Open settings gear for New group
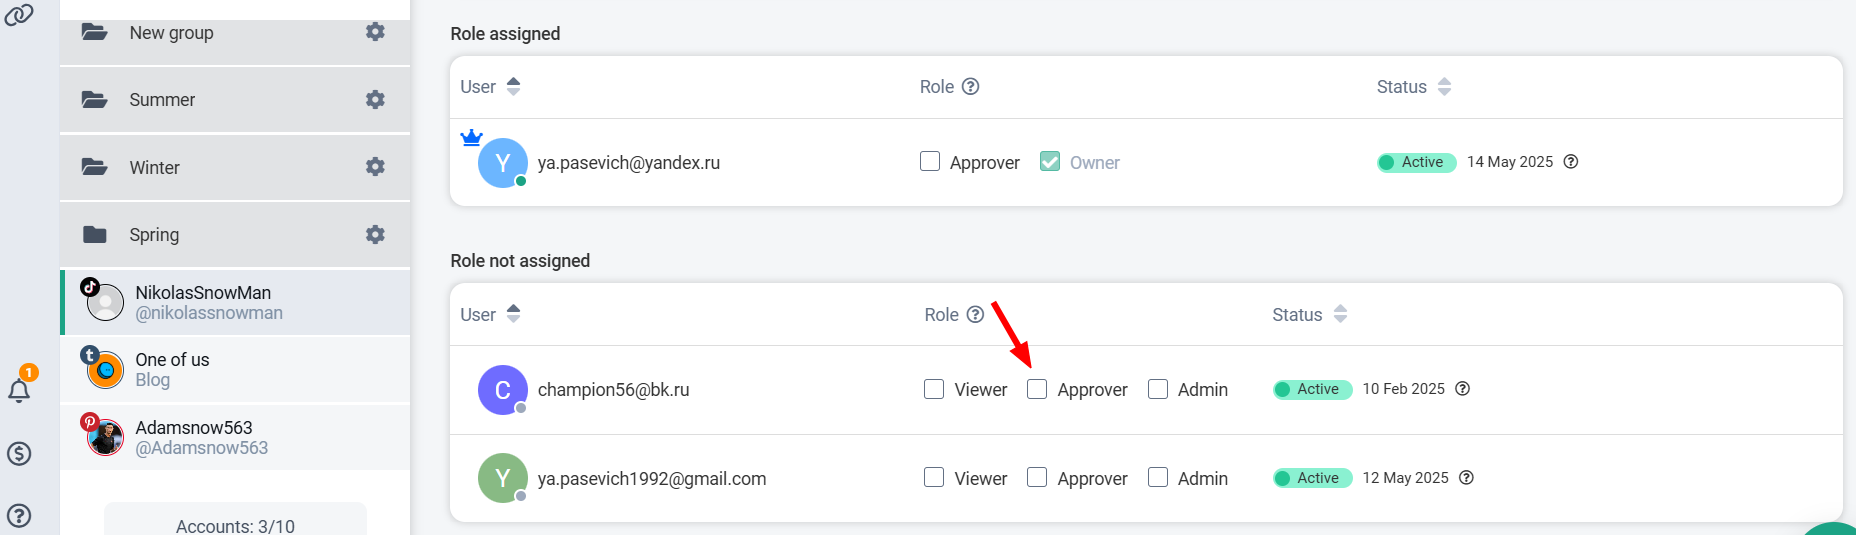 click(x=375, y=32)
